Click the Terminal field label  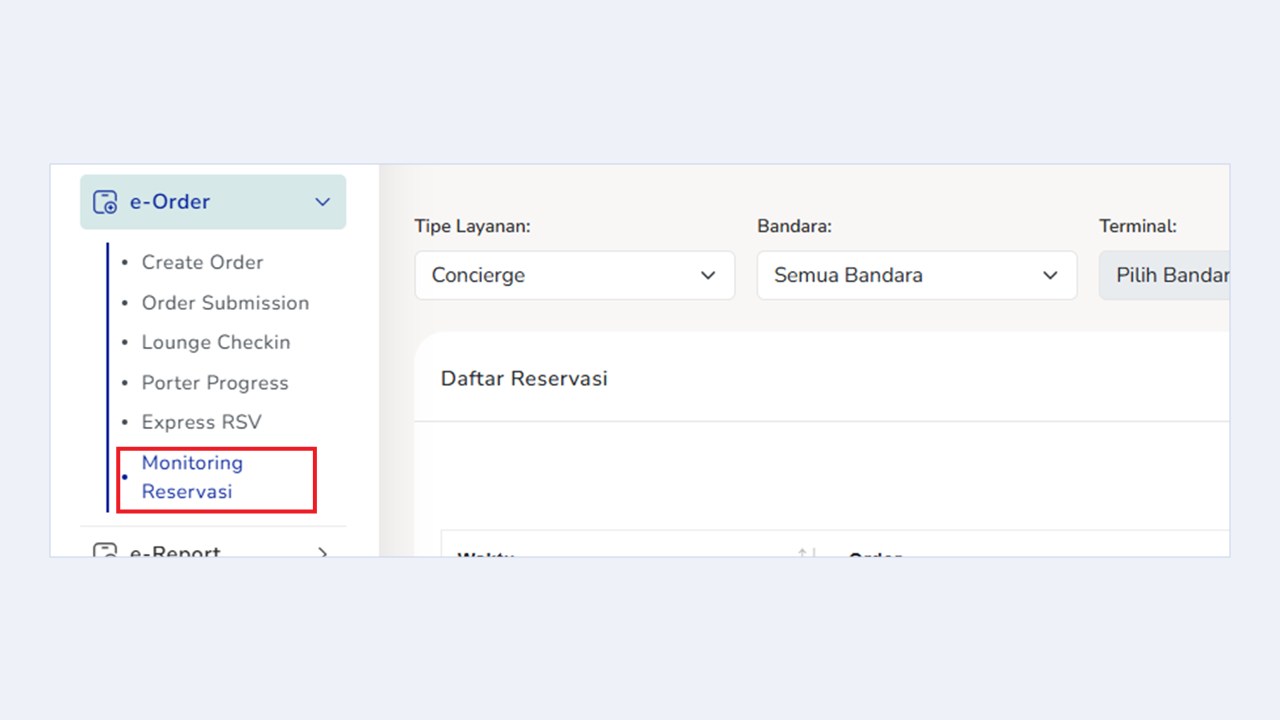(1138, 227)
